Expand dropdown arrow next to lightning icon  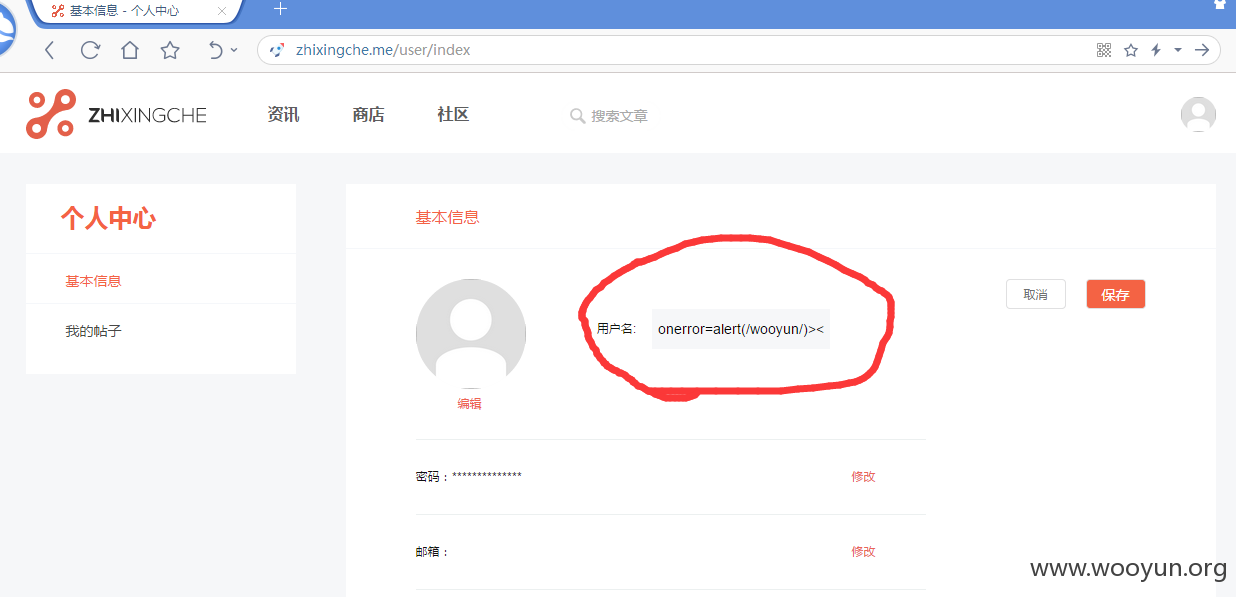(x=1178, y=50)
